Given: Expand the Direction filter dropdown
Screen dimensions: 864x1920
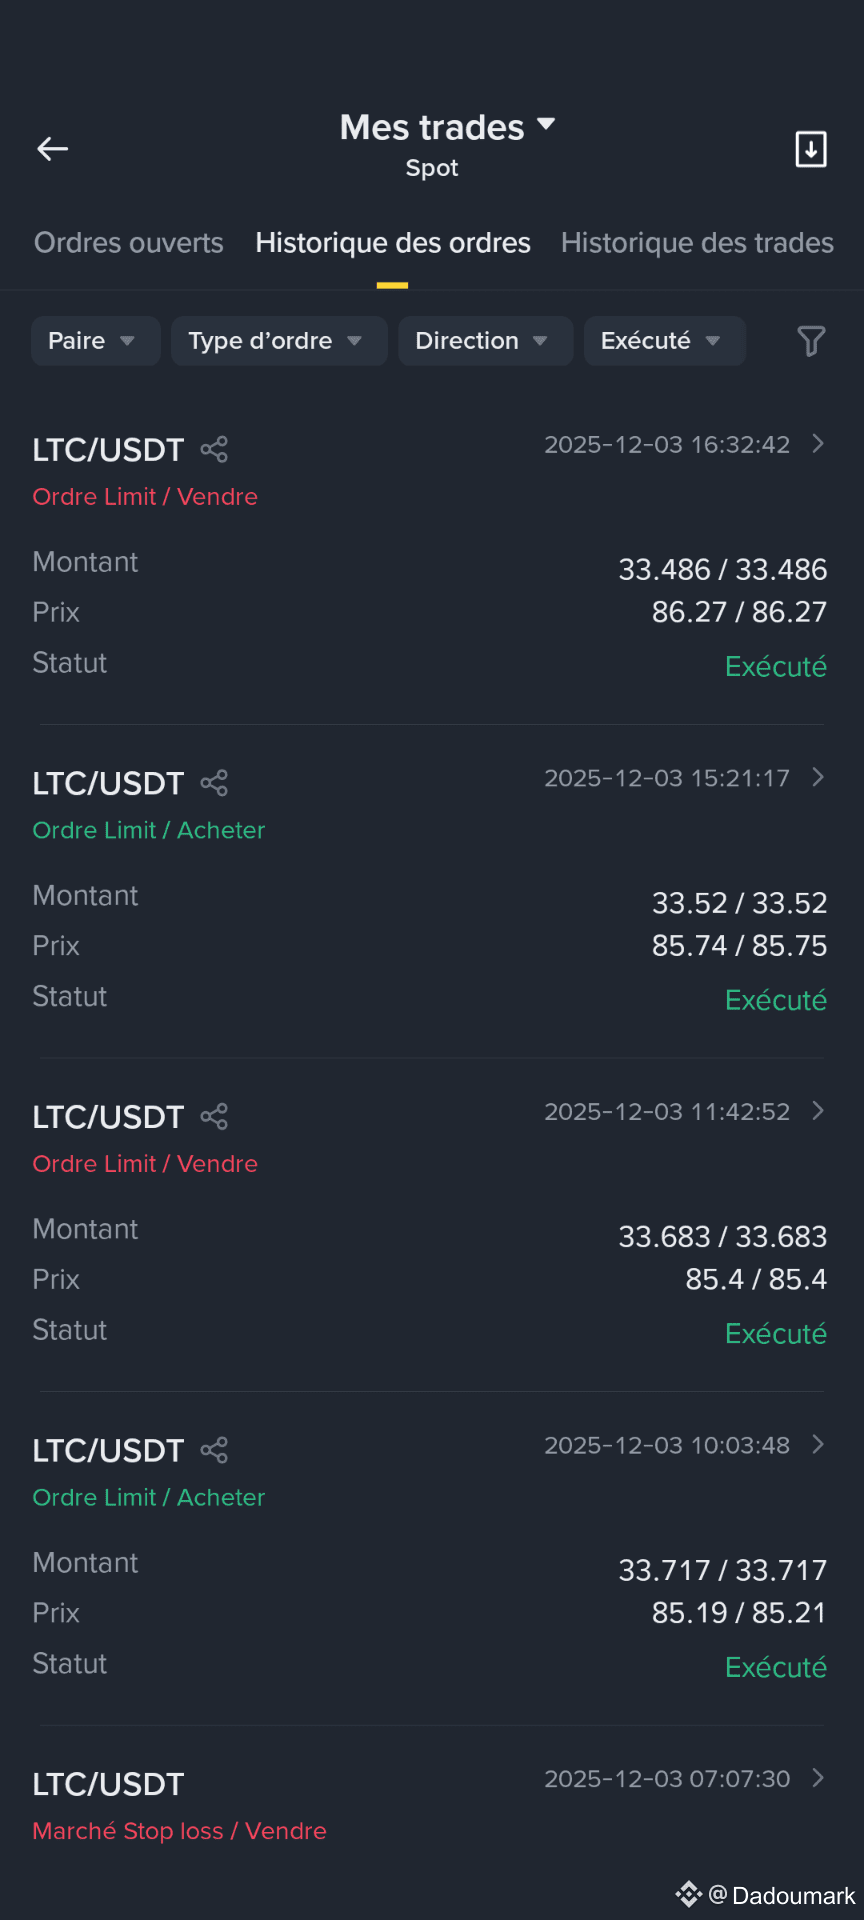Looking at the screenshot, I should [x=485, y=341].
